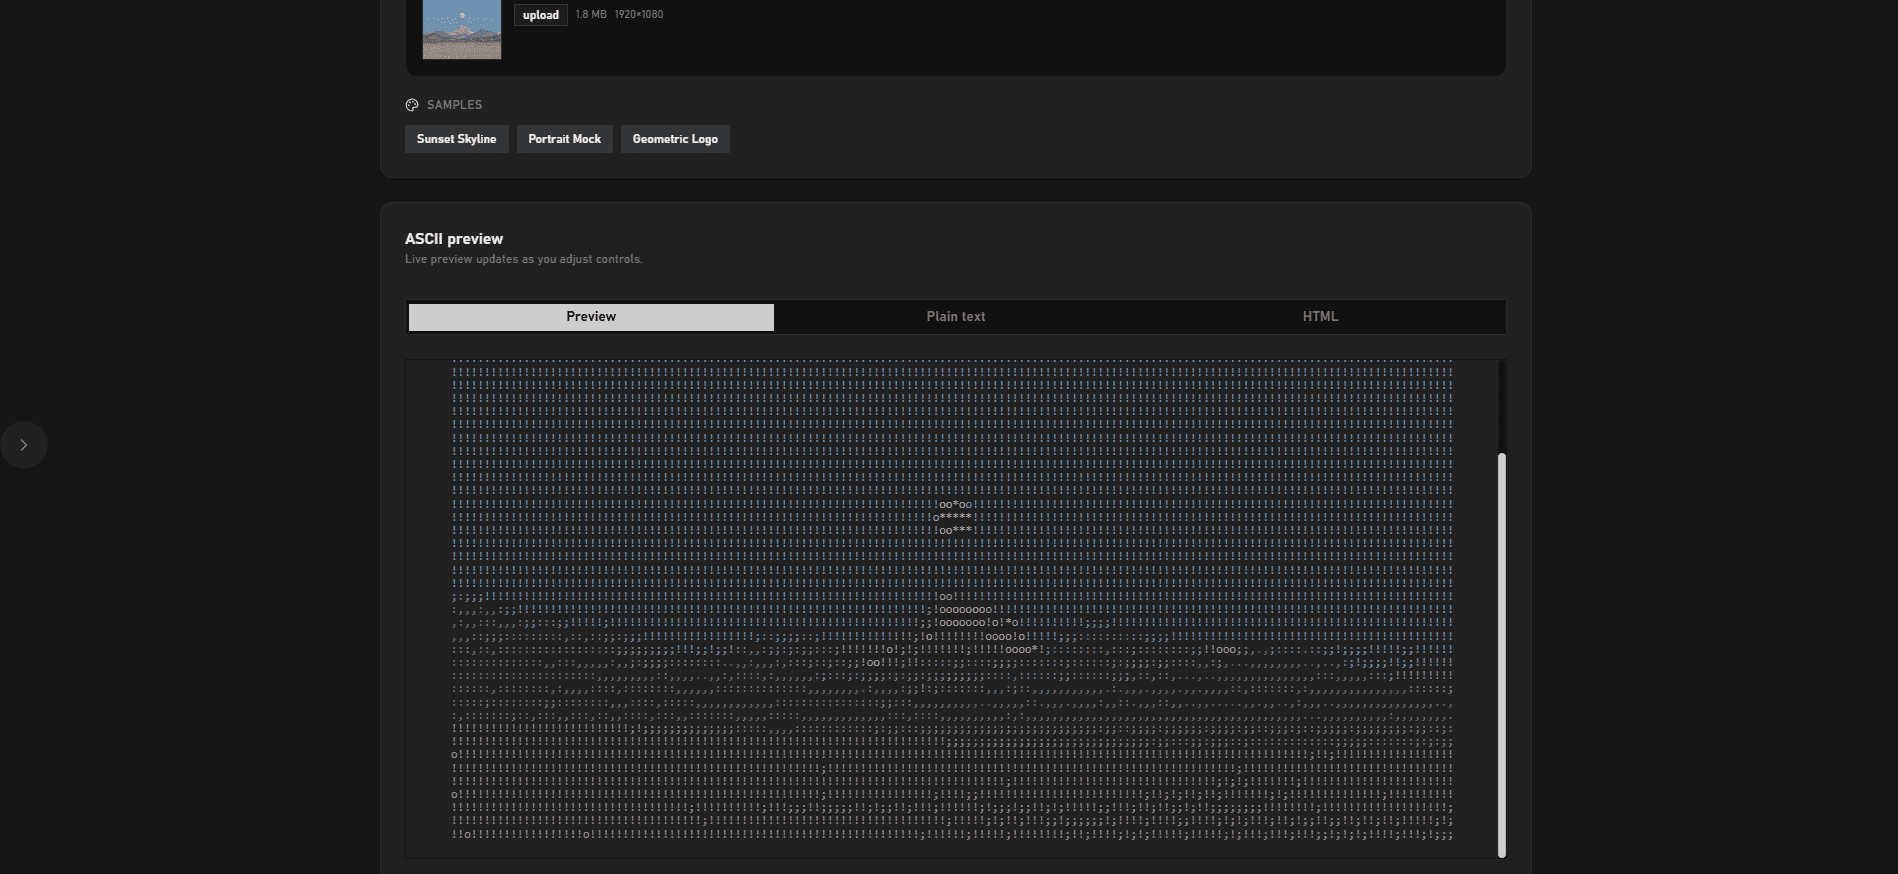Click the palette icon beside Samples
The width and height of the screenshot is (1898, 874).
click(412, 105)
